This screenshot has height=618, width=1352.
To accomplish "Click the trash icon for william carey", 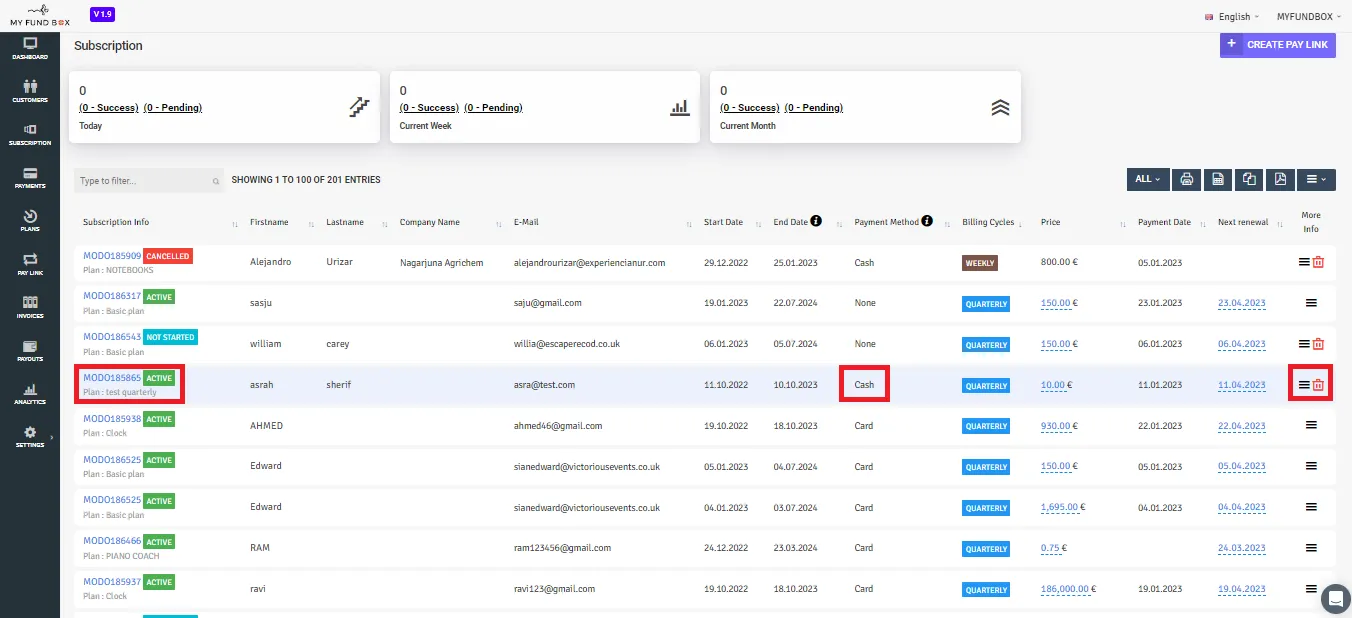I will pyautogui.click(x=1318, y=344).
